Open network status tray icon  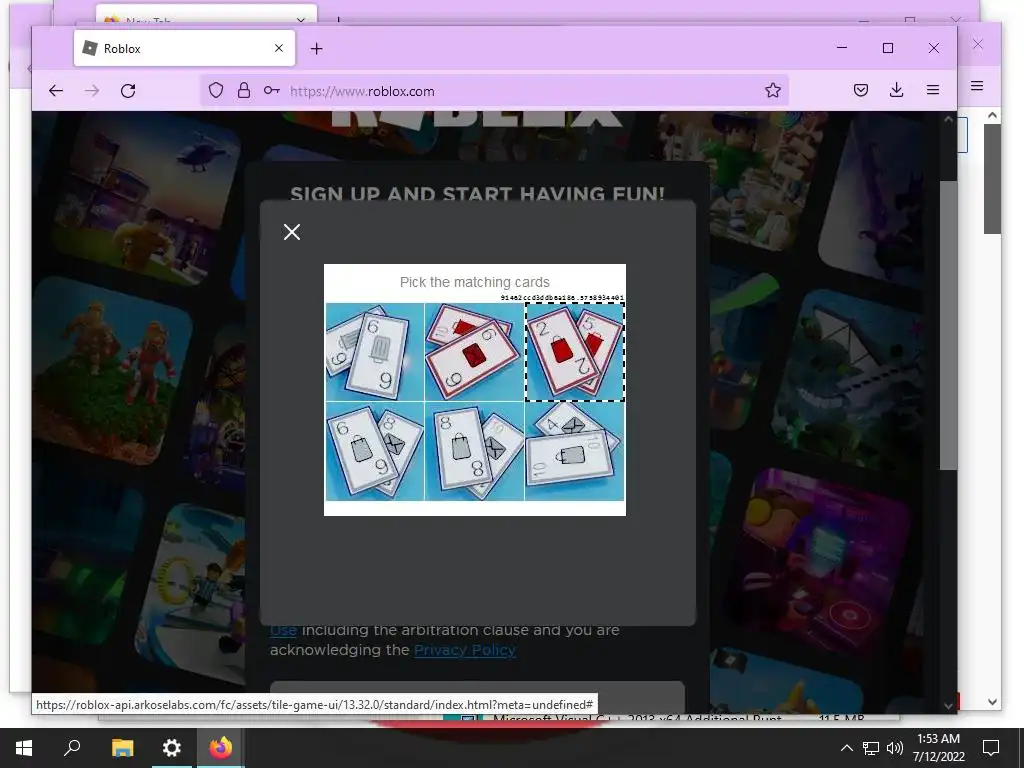[x=871, y=748]
